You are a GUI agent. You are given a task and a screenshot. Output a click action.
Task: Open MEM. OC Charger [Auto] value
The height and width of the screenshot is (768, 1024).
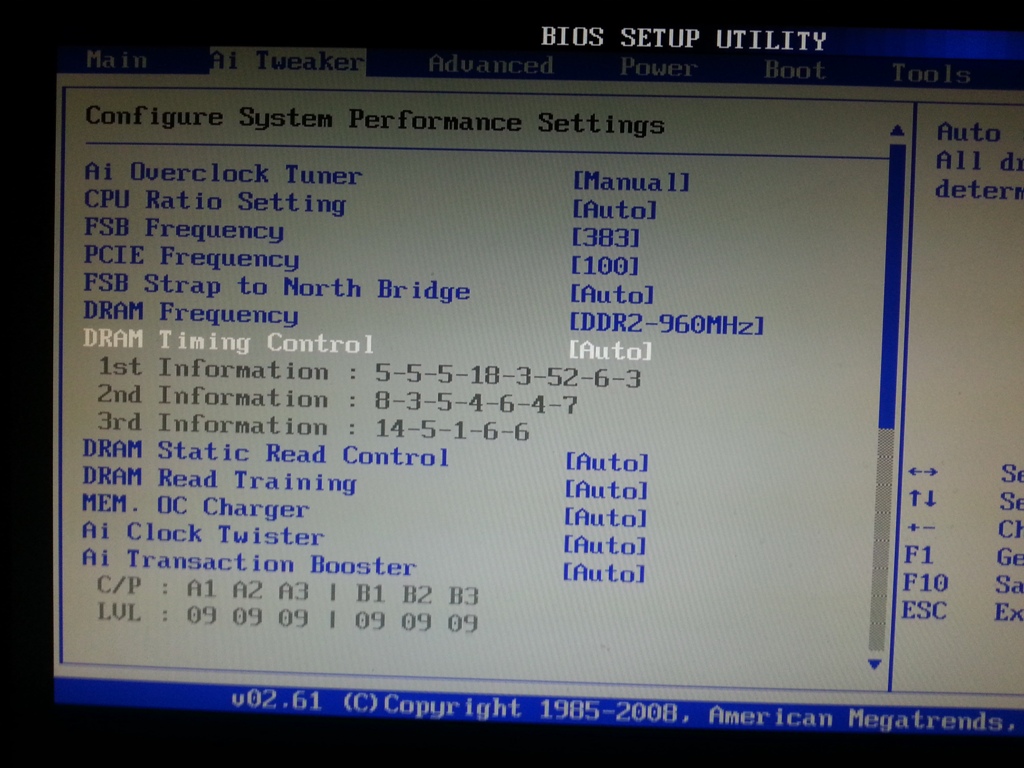click(x=605, y=517)
